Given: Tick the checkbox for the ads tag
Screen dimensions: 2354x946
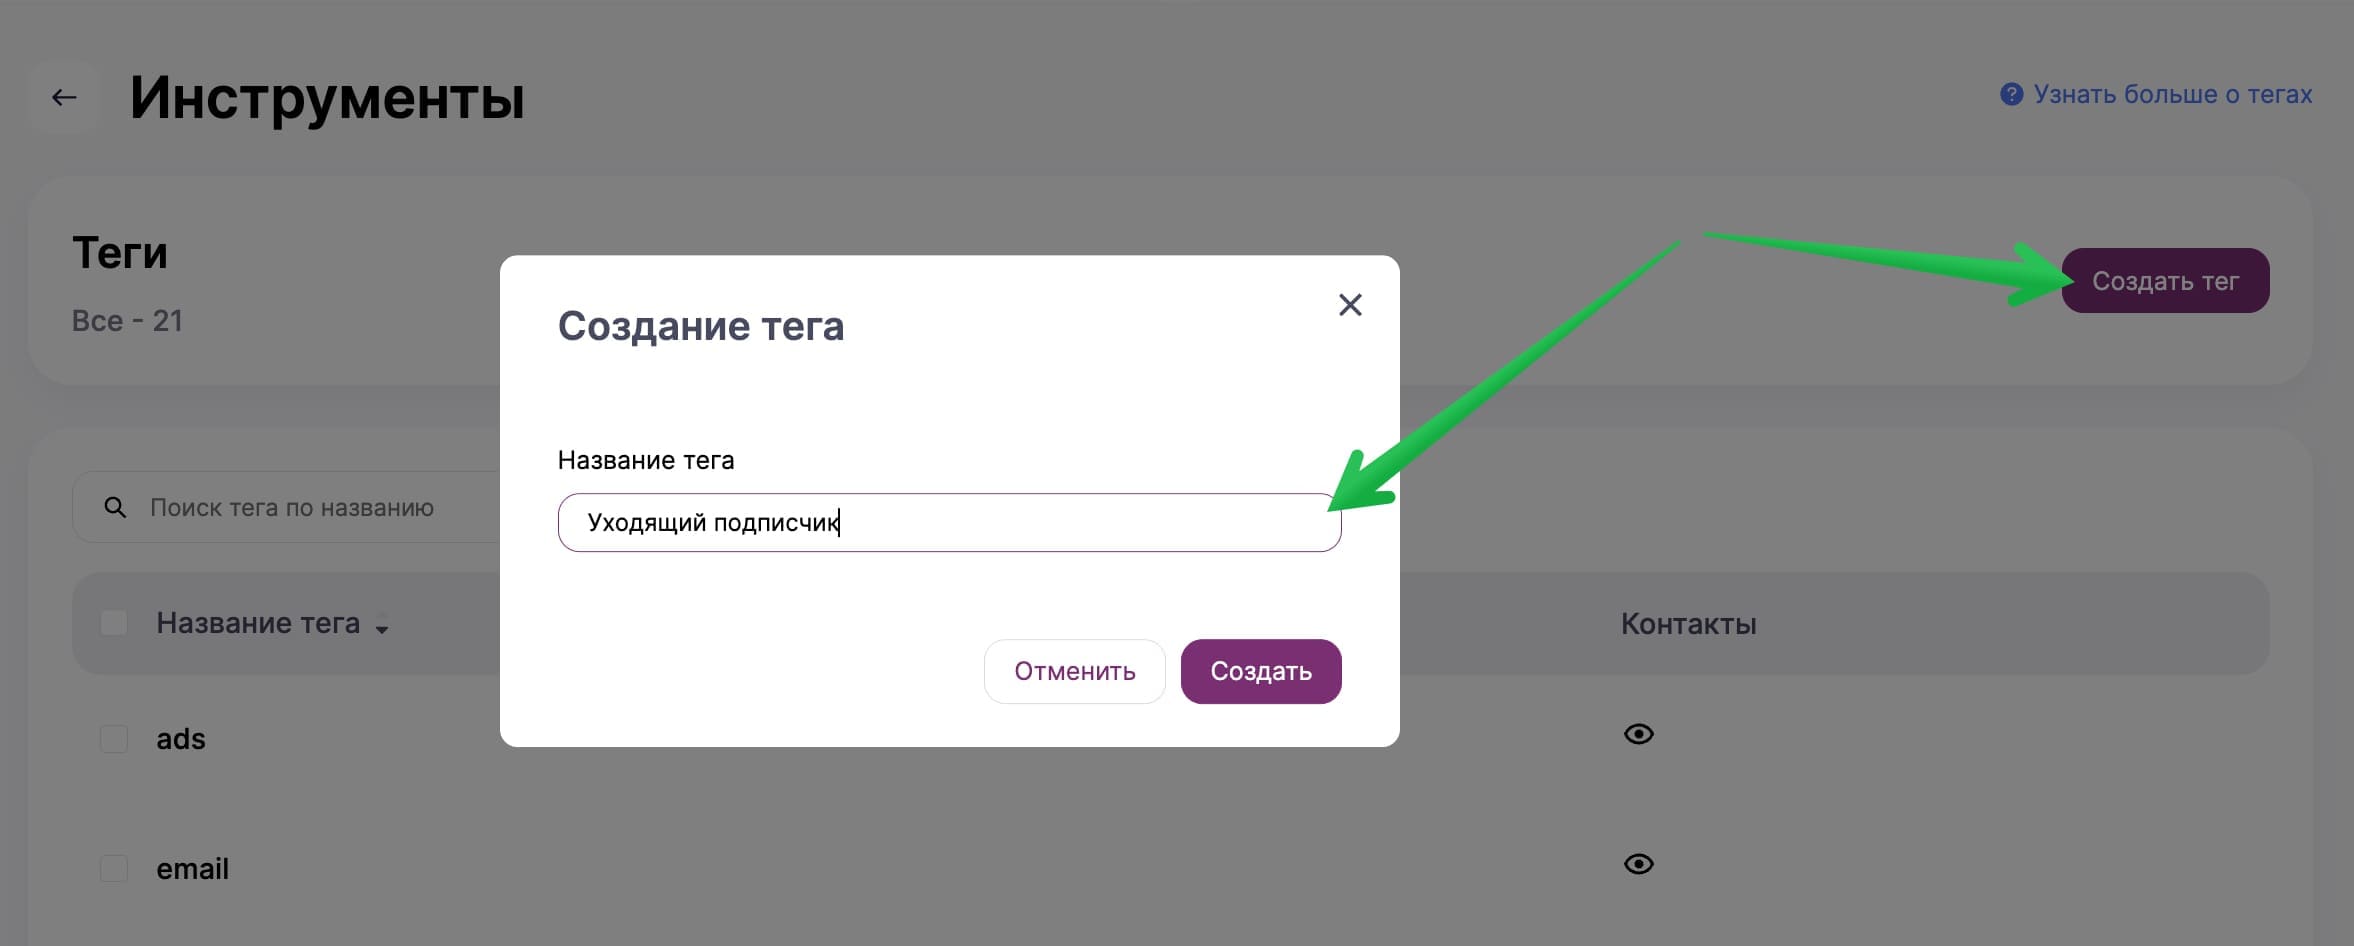Looking at the screenshot, I should click(114, 739).
